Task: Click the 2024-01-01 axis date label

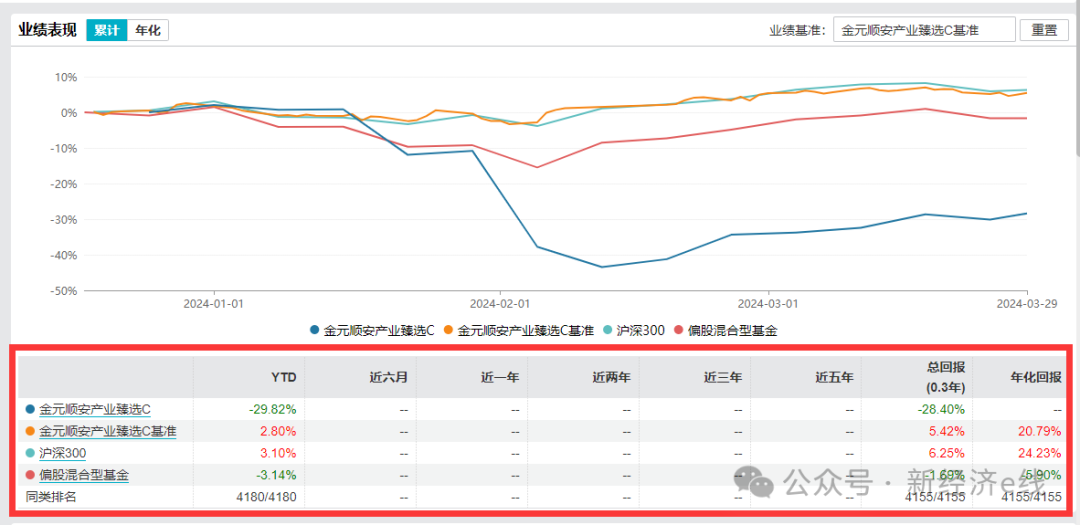Action: 214,303
